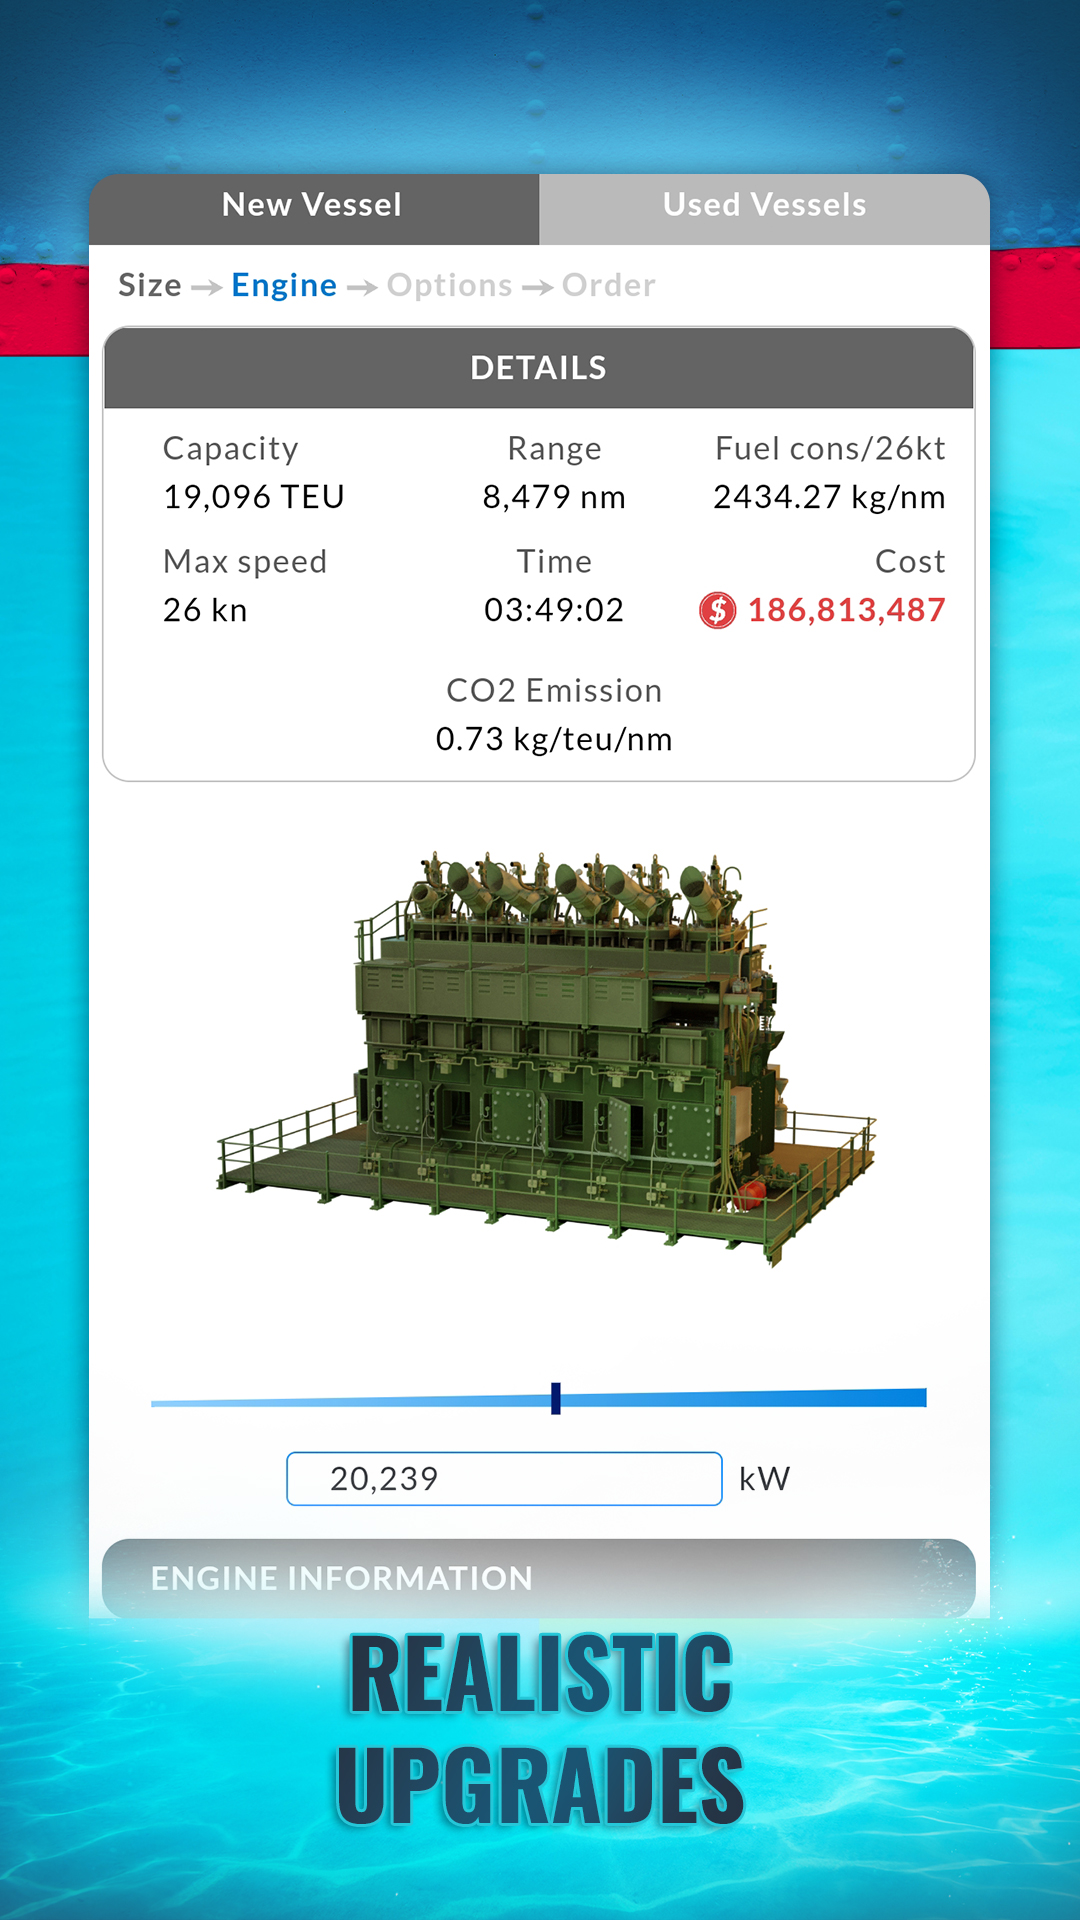The image size is (1080, 1920).
Task: Click the arrow between Size and Engine
Action: (x=206, y=288)
